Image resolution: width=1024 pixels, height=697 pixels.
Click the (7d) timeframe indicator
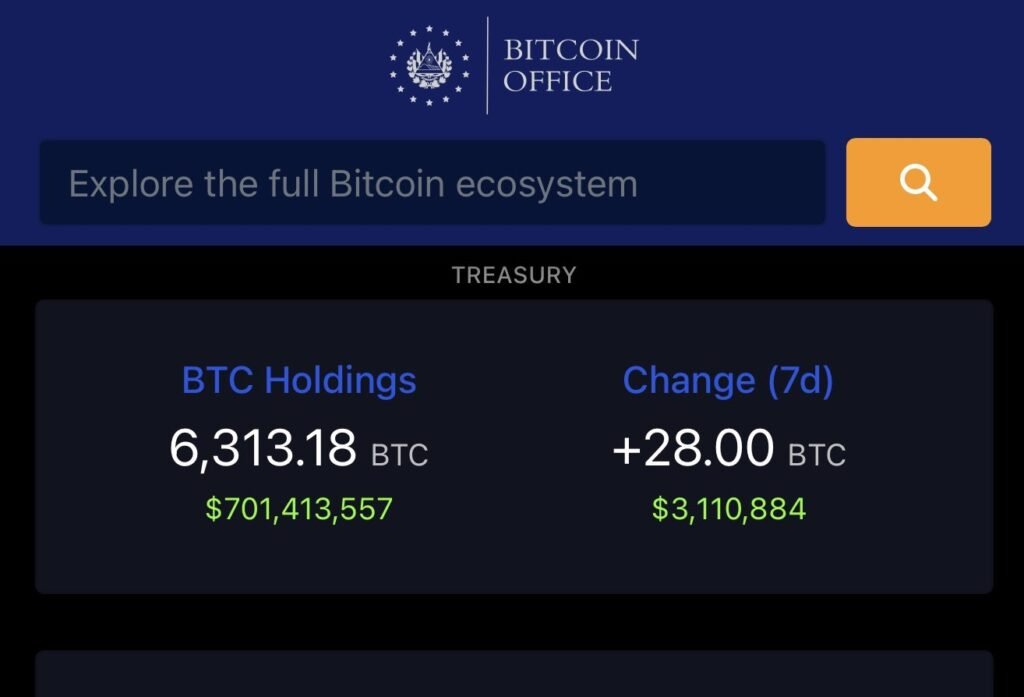pos(801,380)
